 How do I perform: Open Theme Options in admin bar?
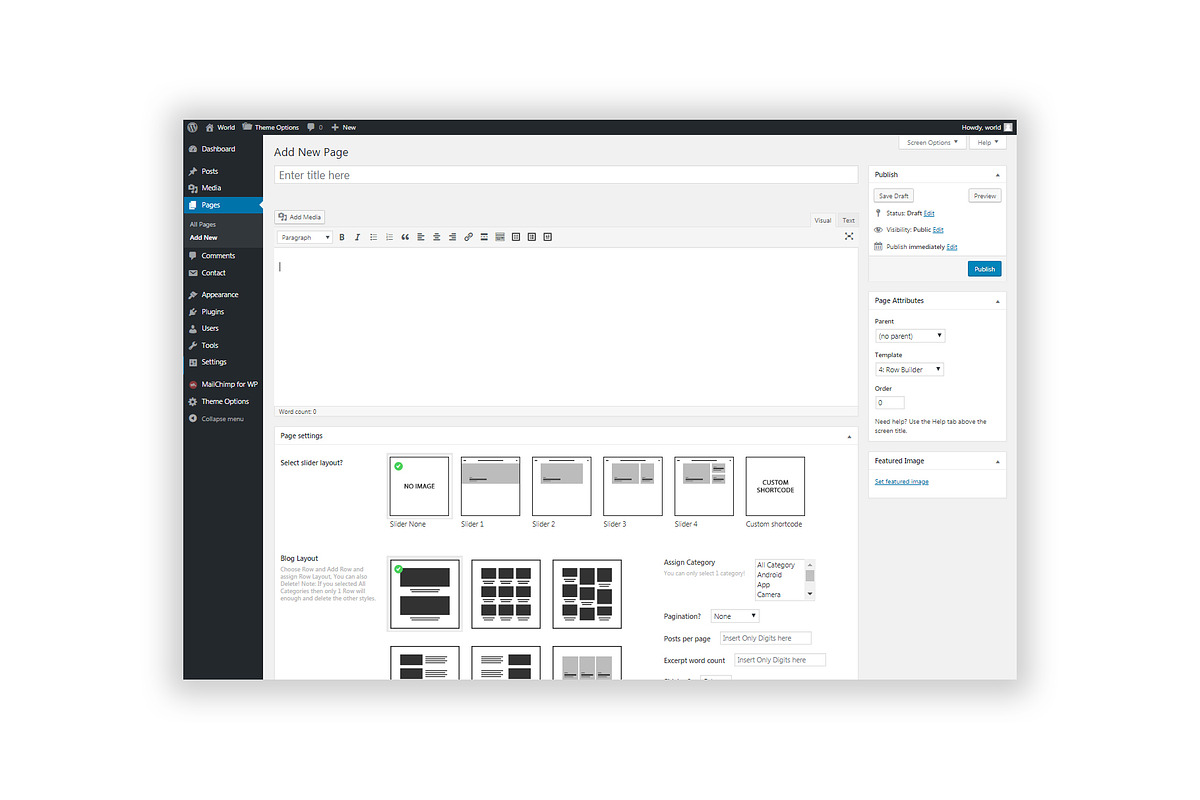point(271,127)
